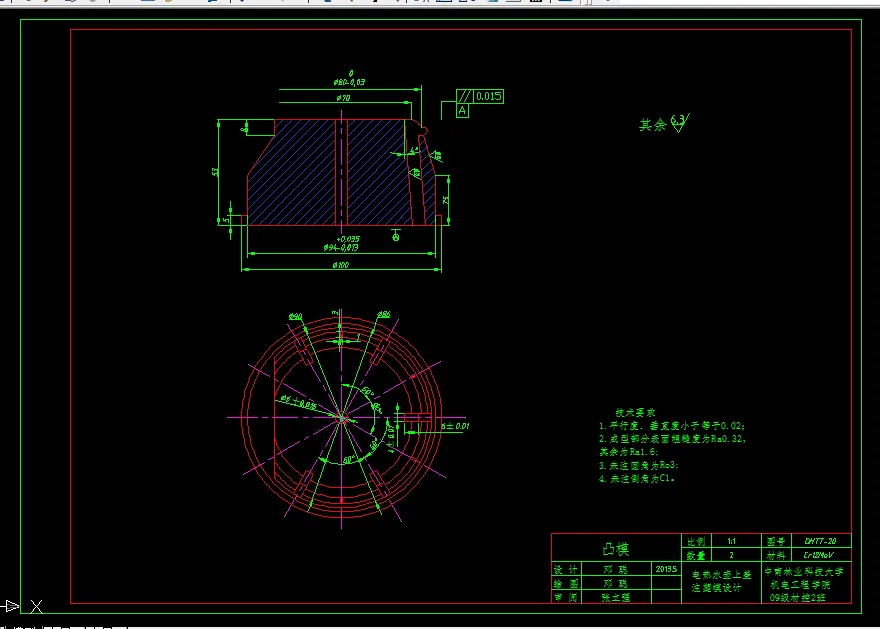
Task: Click the UCS arrow icon at the drawing corner
Action: click(x=11, y=606)
